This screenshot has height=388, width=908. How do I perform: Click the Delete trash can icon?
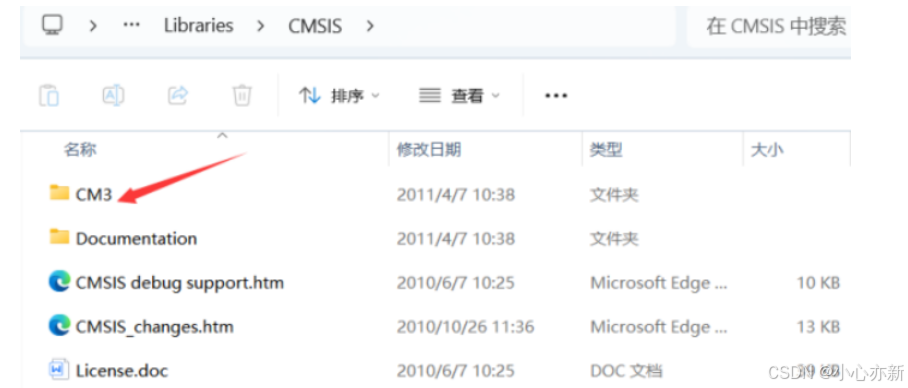coord(241,95)
